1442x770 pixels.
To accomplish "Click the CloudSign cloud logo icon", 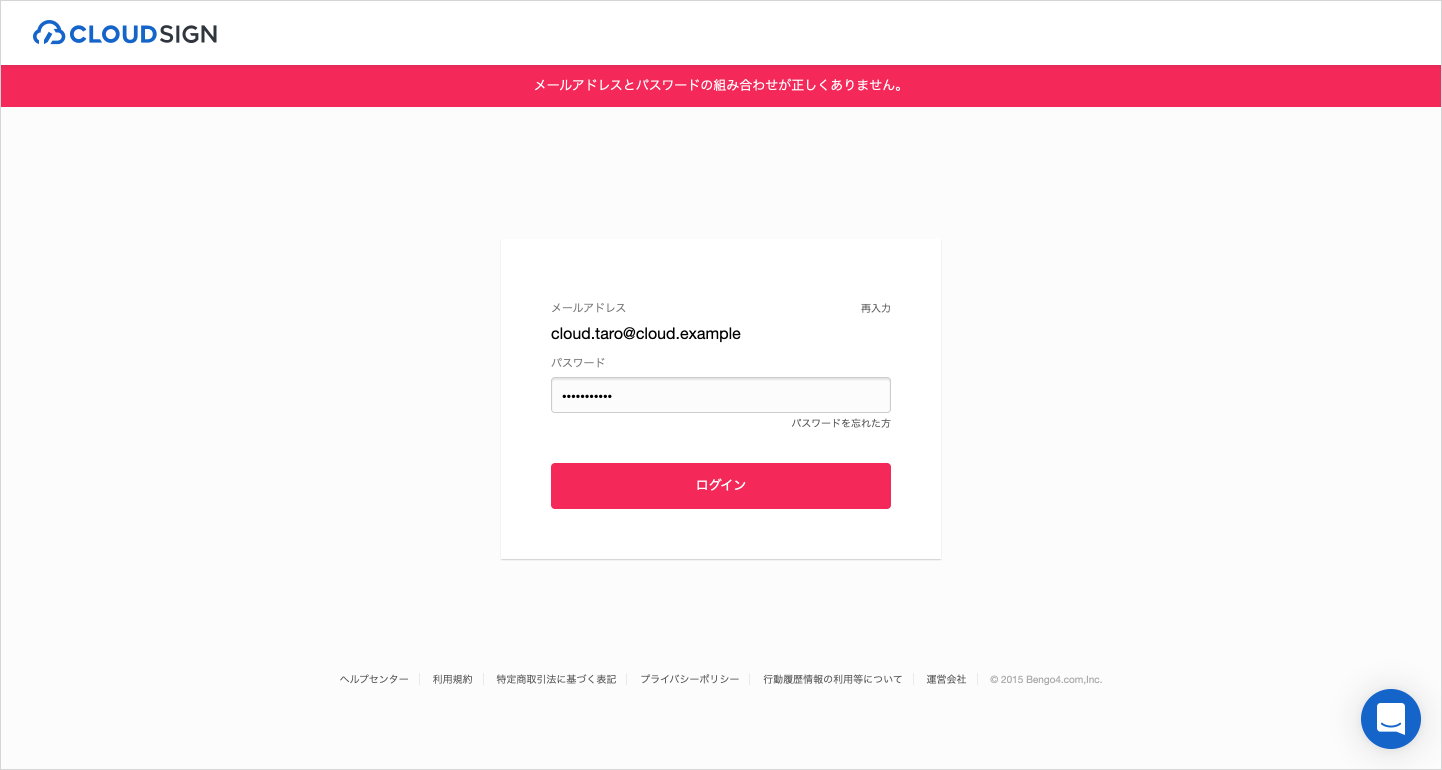I will tap(49, 33).
